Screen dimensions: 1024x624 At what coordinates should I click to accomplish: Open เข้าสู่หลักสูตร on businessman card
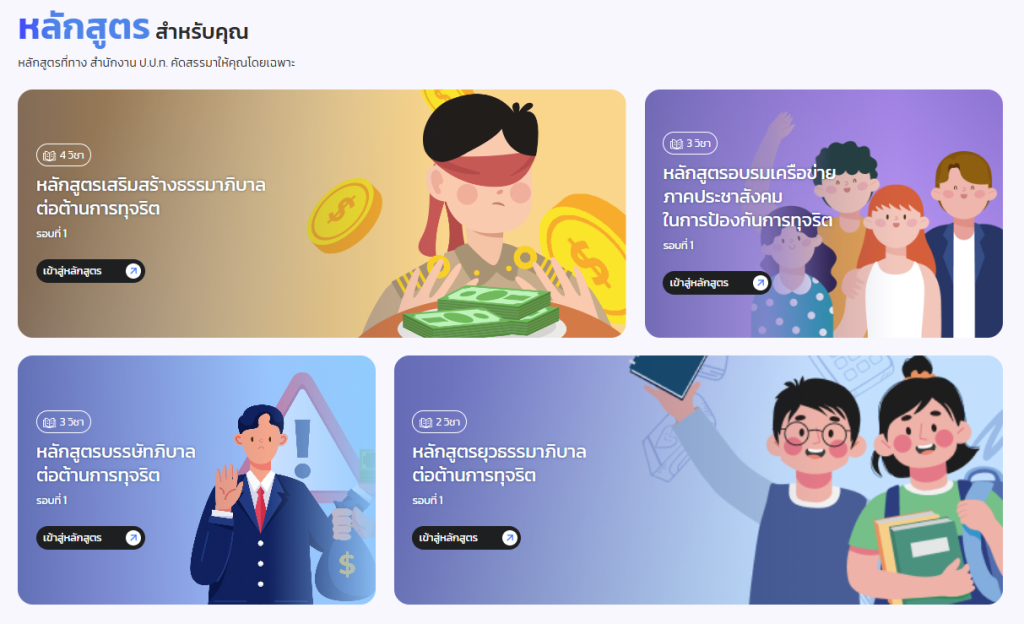coord(90,538)
